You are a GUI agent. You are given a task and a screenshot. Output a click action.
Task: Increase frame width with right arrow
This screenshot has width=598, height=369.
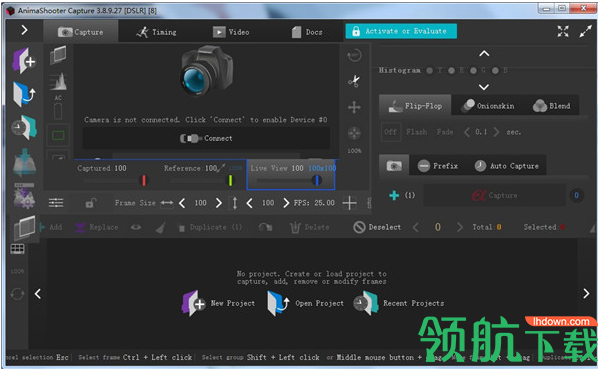(219, 203)
